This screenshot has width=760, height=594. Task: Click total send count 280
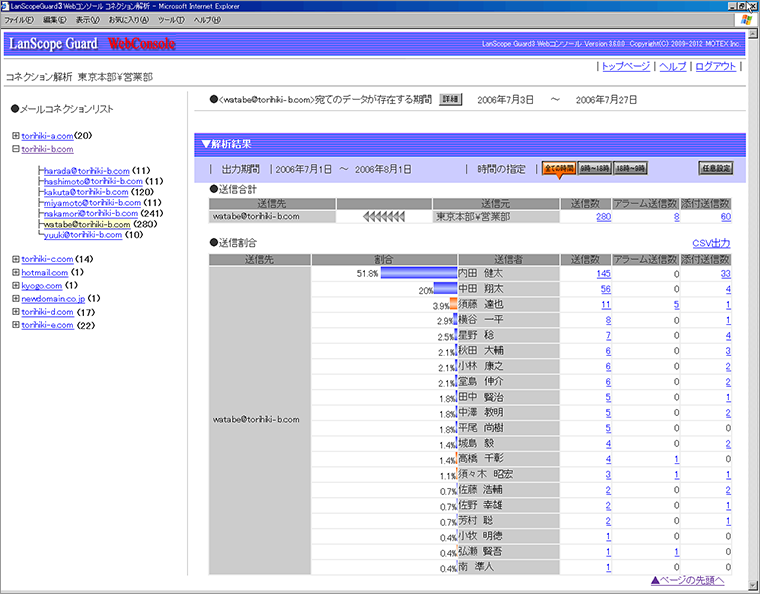(x=603, y=217)
